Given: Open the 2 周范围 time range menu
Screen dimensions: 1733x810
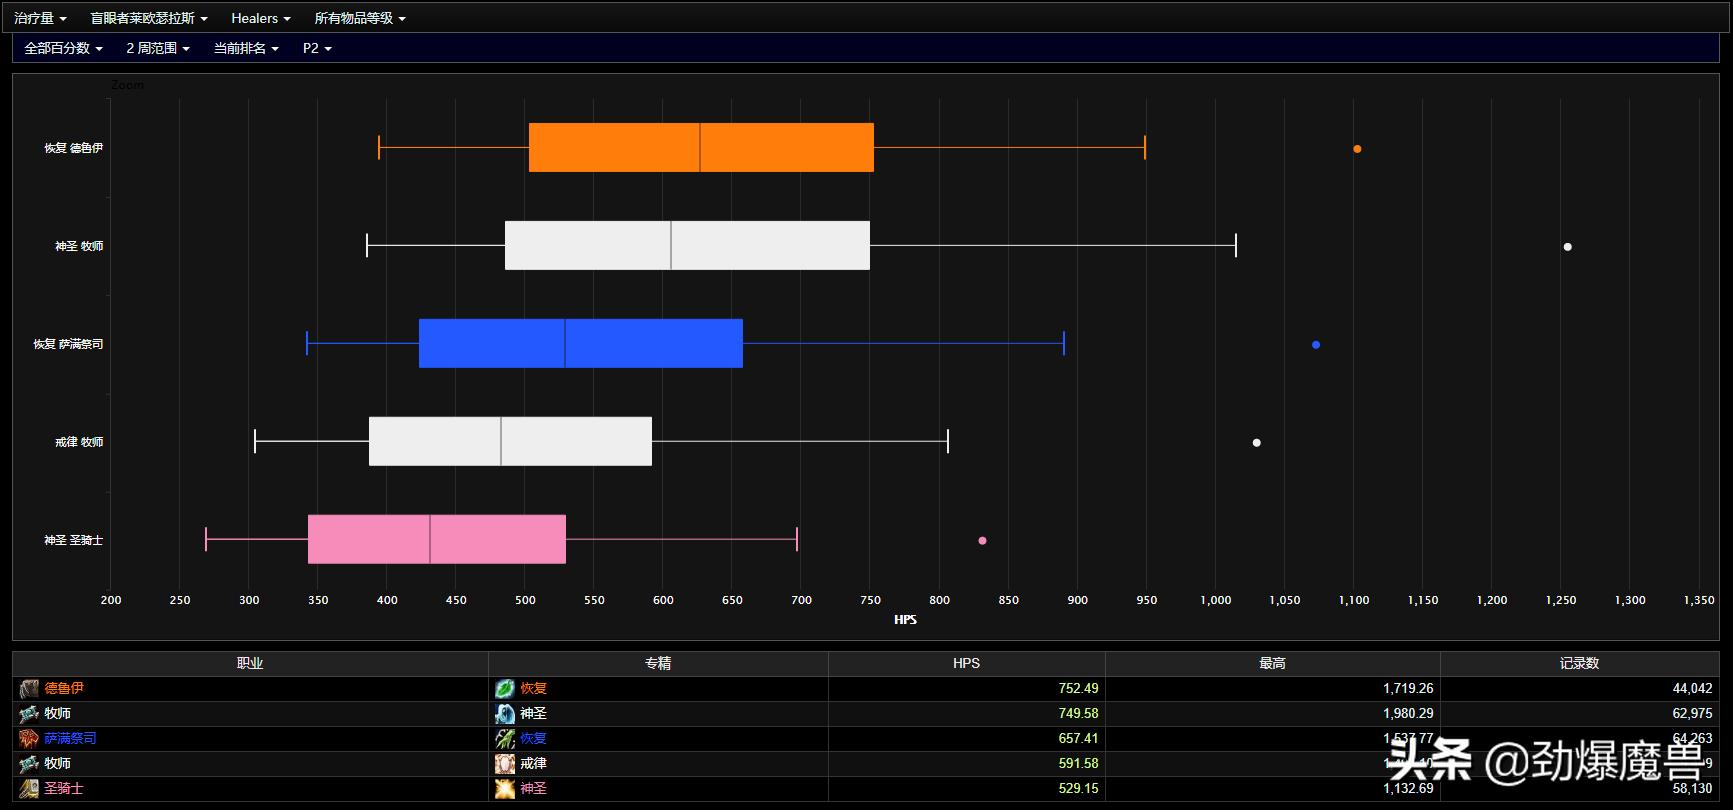Looking at the screenshot, I should tap(157, 48).
